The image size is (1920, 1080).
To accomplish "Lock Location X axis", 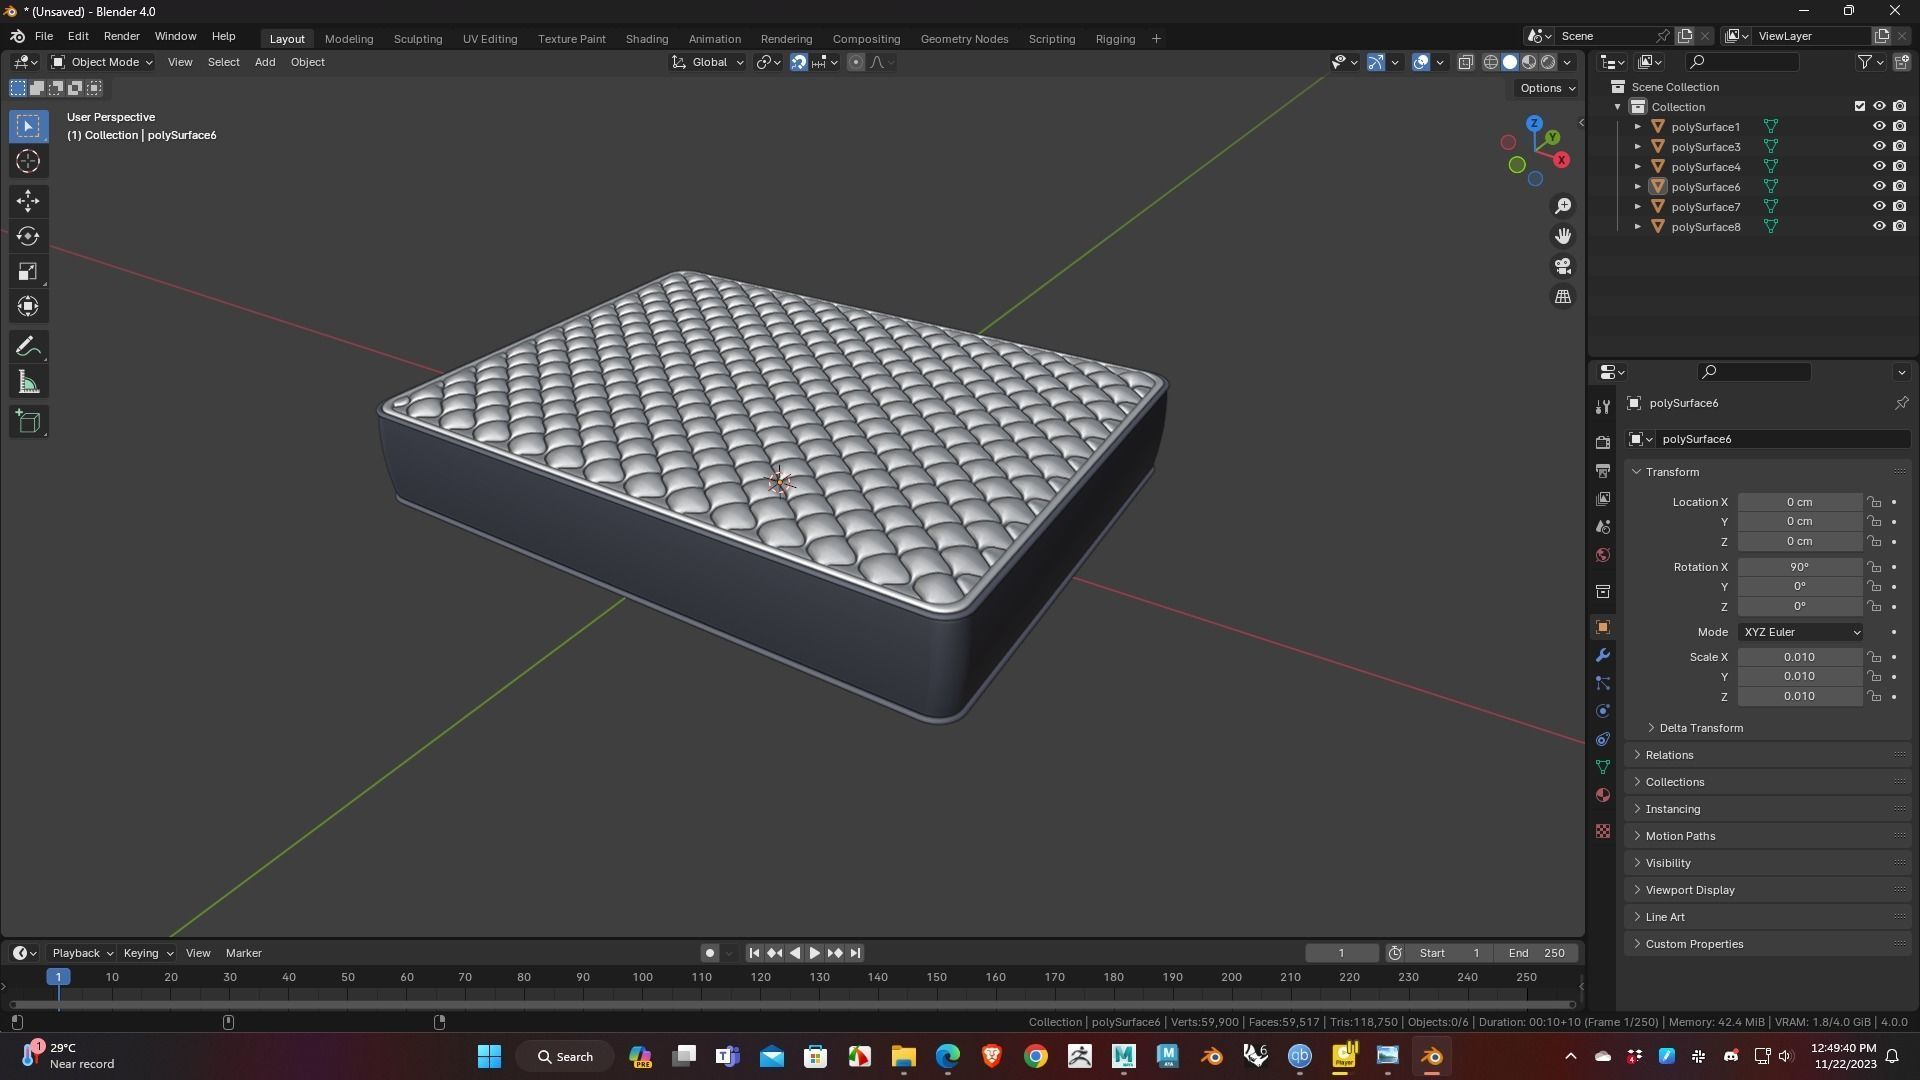I will pos(1875,502).
